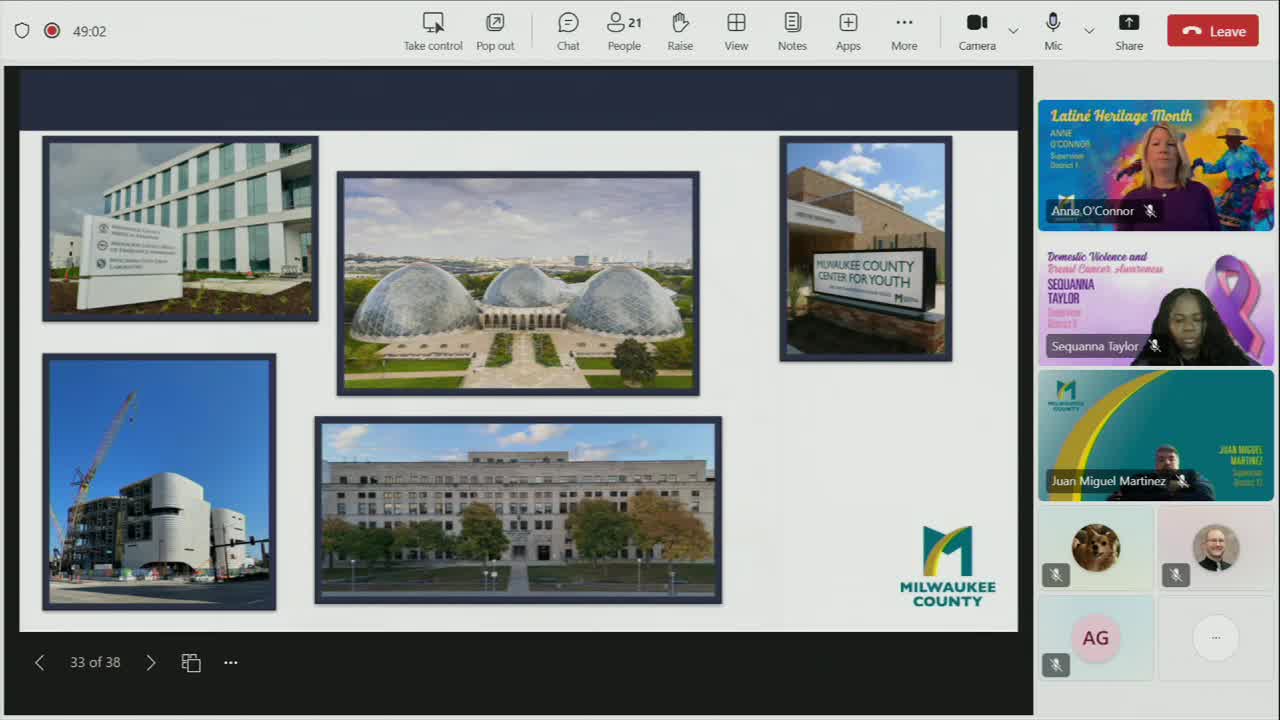This screenshot has height=720, width=1280.
Task: Open slide viewer more options ellipsis
Action: [x=231, y=662]
